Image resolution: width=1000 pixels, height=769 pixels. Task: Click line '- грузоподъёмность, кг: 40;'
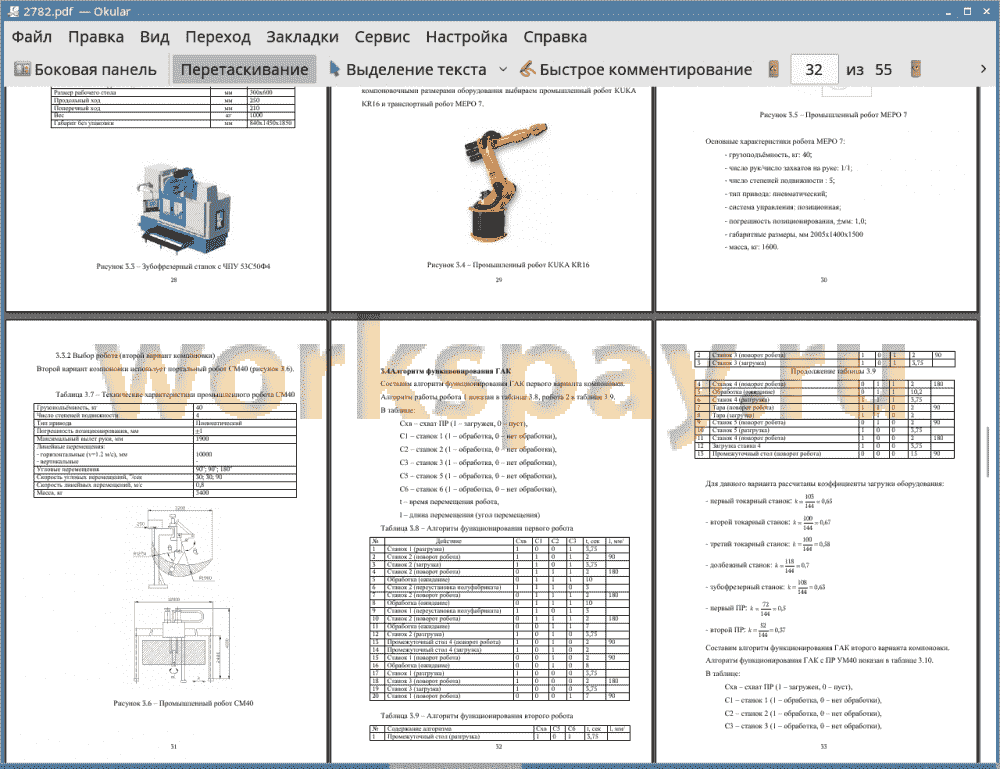pyautogui.click(x=768, y=155)
